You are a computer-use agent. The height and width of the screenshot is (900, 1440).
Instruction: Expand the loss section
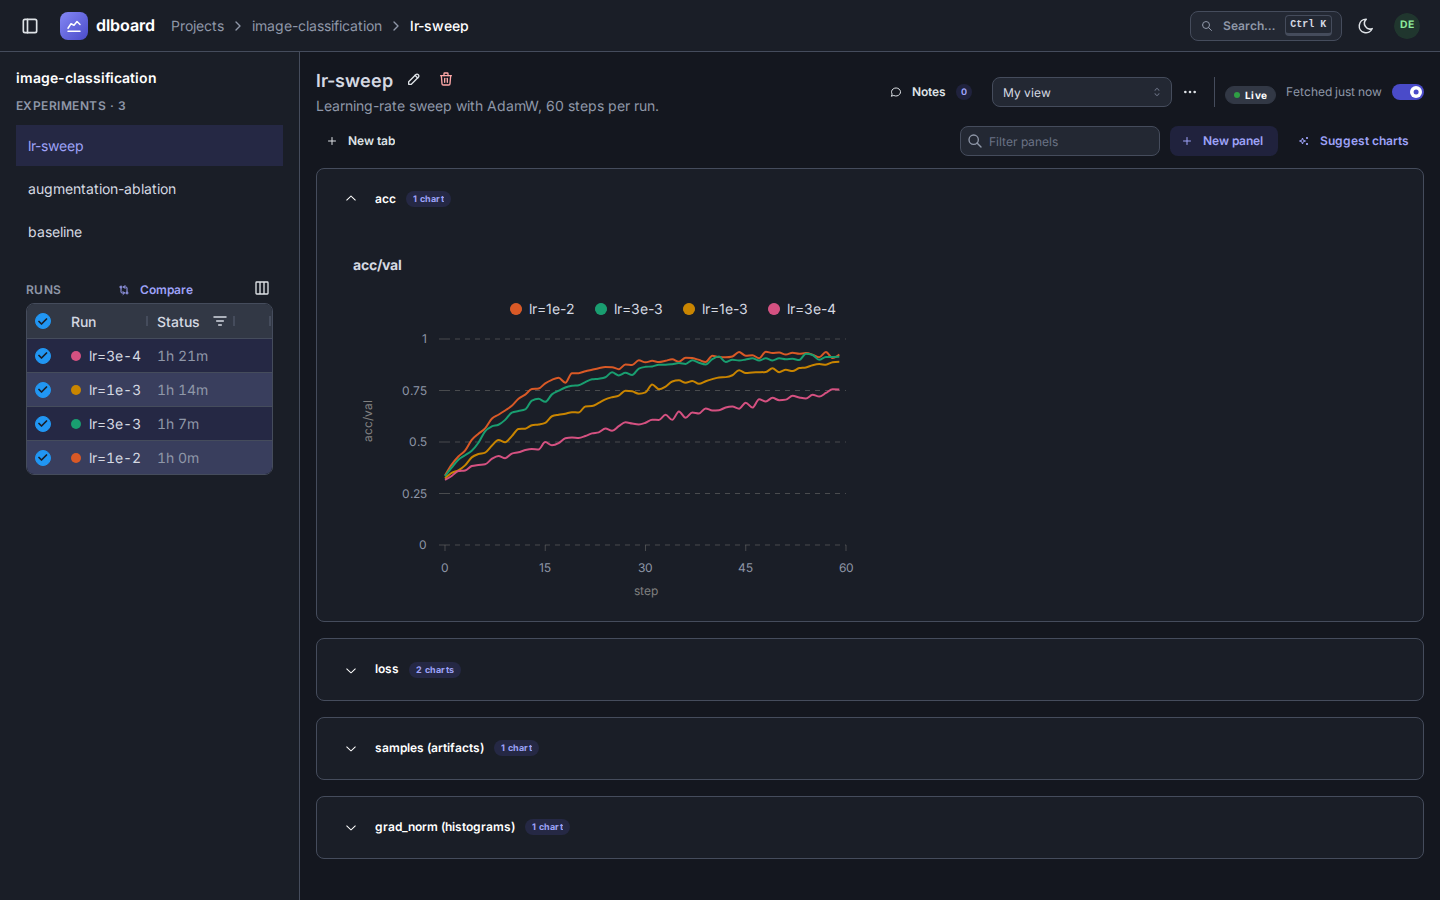coord(351,670)
